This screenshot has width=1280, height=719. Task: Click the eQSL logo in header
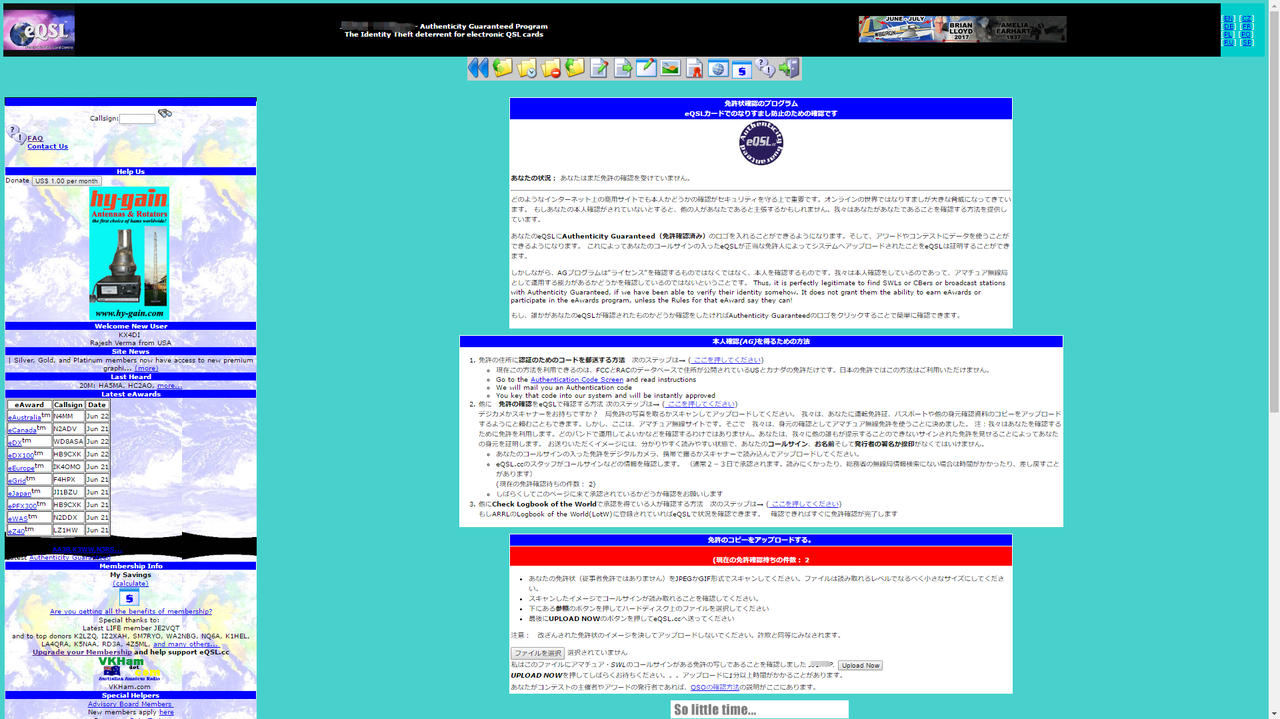click(38, 32)
